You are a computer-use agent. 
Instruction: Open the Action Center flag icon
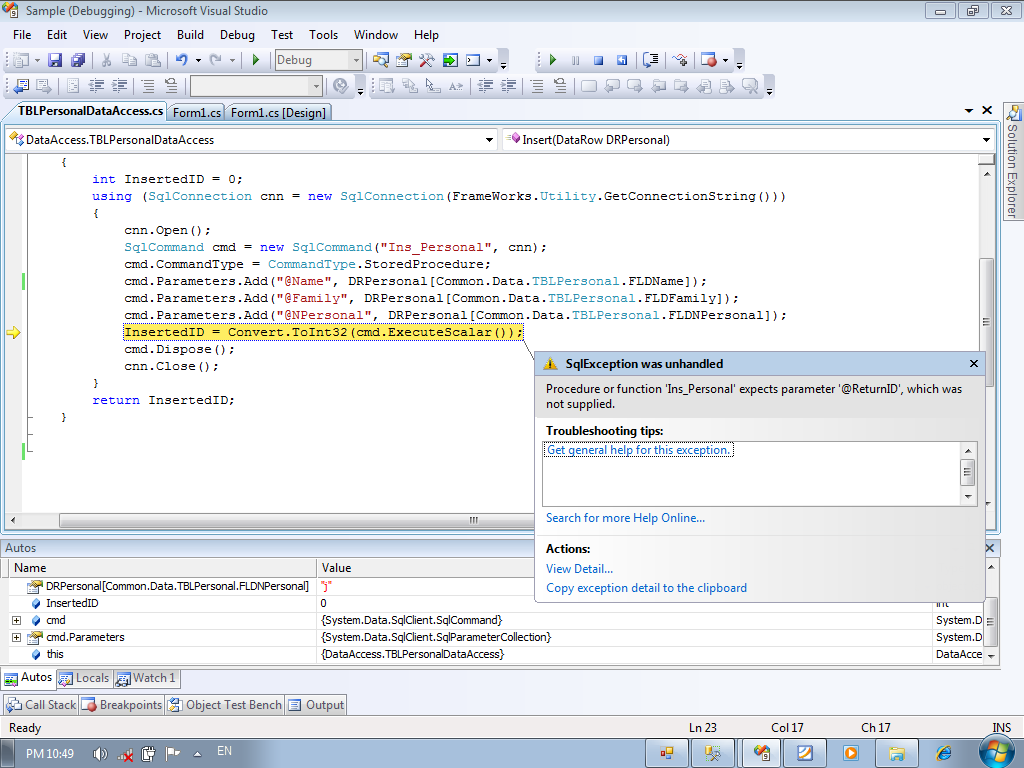click(x=172, y=754)
